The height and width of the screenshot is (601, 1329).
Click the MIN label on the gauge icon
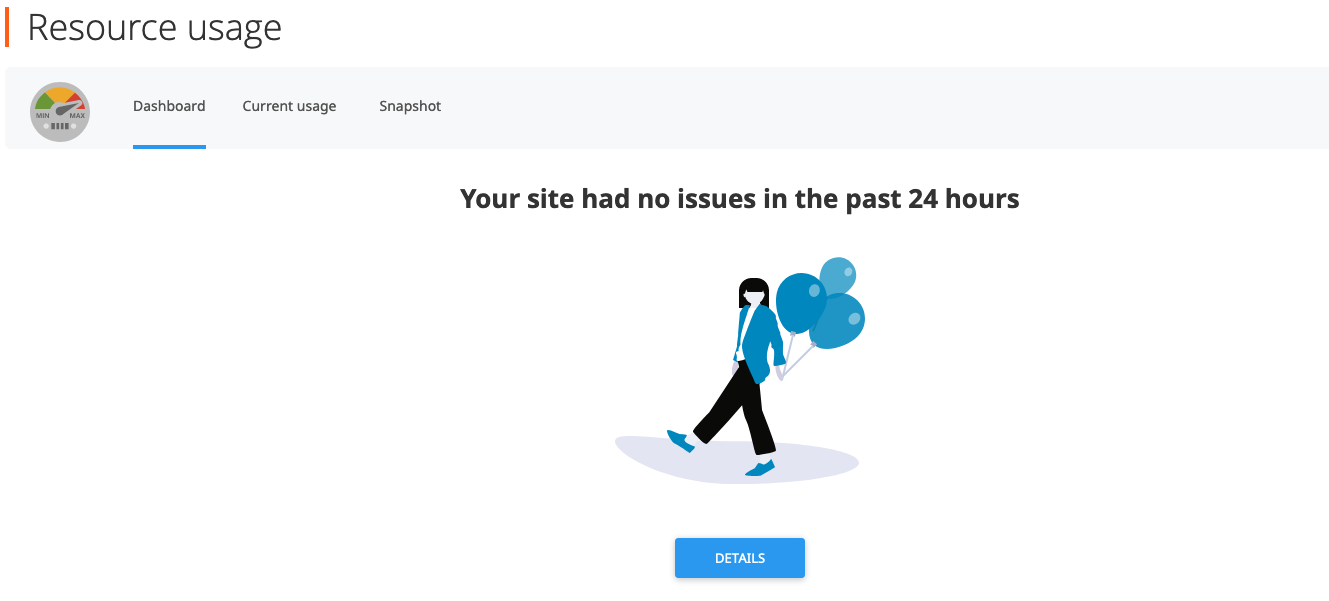[43, 116]
